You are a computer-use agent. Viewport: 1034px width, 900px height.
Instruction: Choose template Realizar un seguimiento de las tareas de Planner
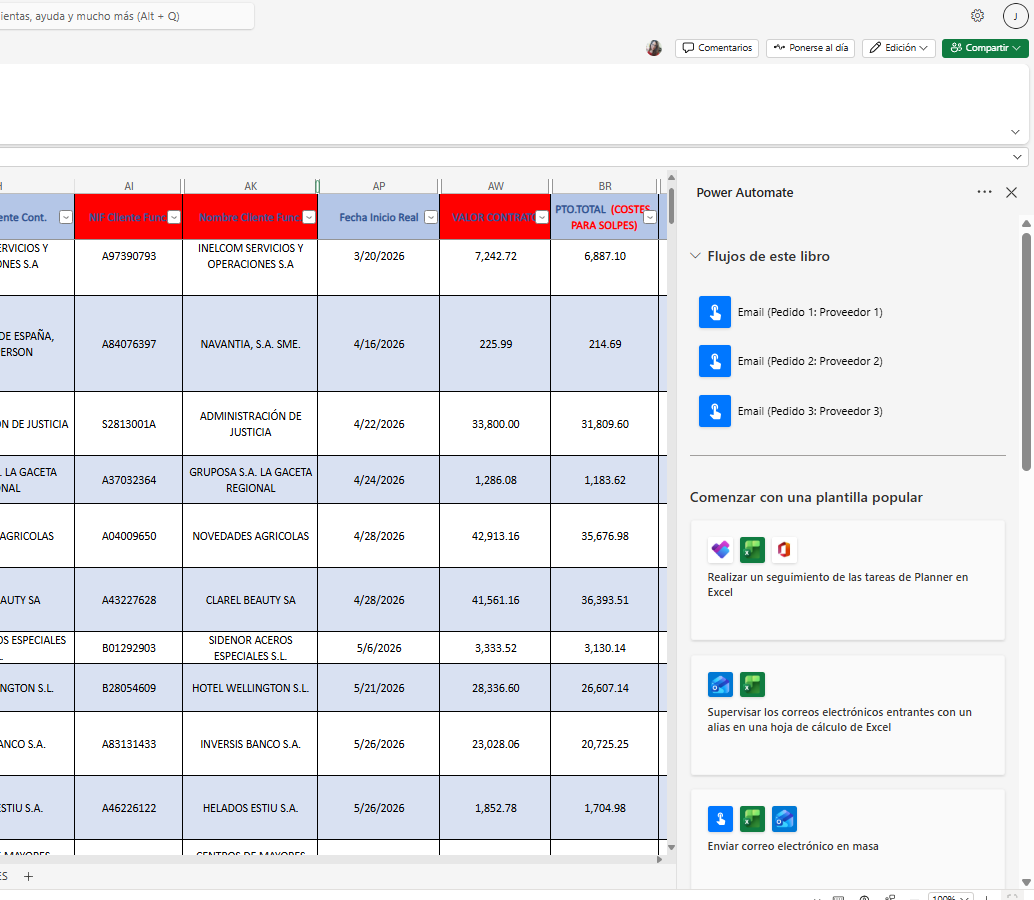847,580
